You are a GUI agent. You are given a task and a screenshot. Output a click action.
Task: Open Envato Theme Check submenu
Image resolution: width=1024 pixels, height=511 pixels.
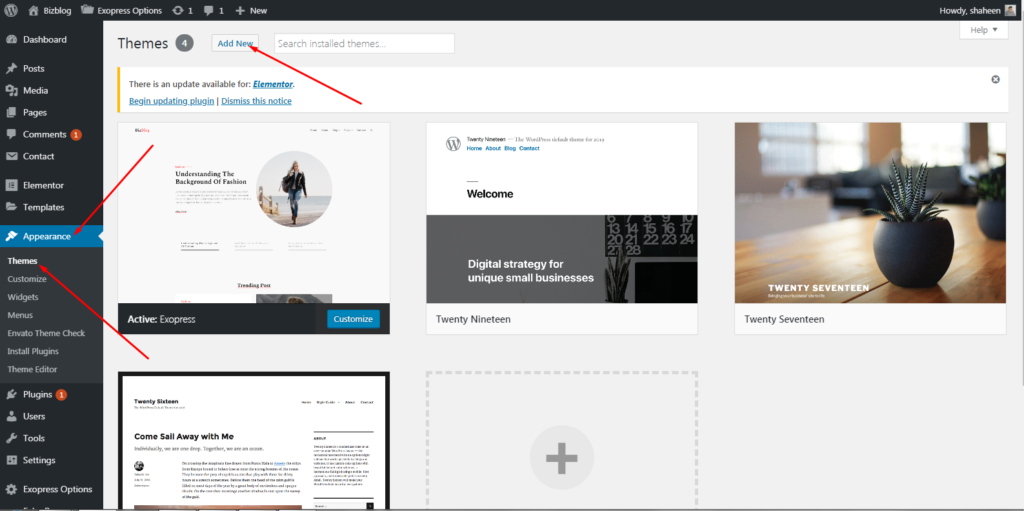click(46, 333)
